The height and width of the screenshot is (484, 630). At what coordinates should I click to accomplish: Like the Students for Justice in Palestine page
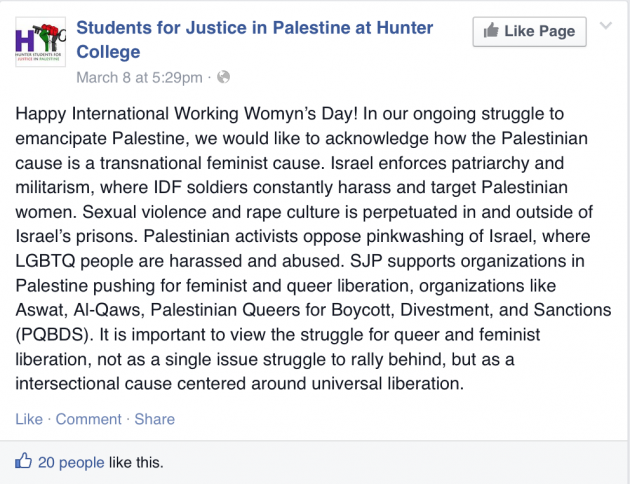point(529,31)
